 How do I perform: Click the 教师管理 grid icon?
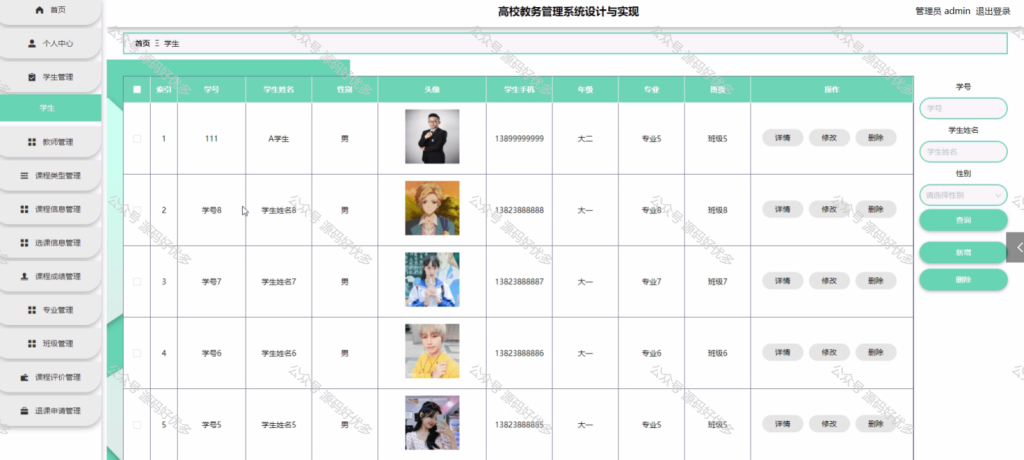(32, 142)
